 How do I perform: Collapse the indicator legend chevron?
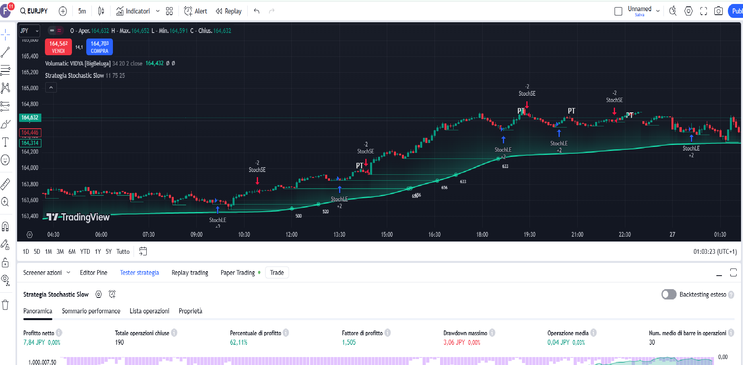pos(51,87)
